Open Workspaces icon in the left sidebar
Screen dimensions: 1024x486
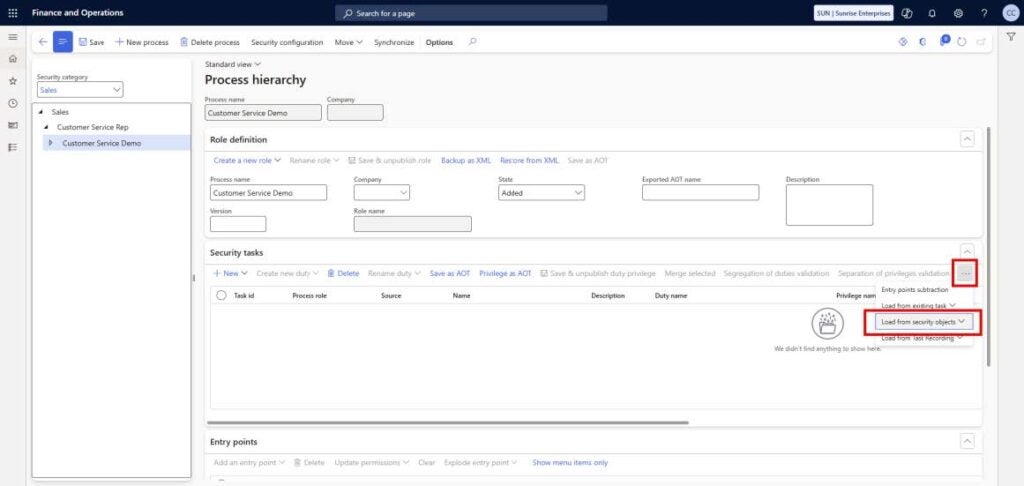coord(12,125)
